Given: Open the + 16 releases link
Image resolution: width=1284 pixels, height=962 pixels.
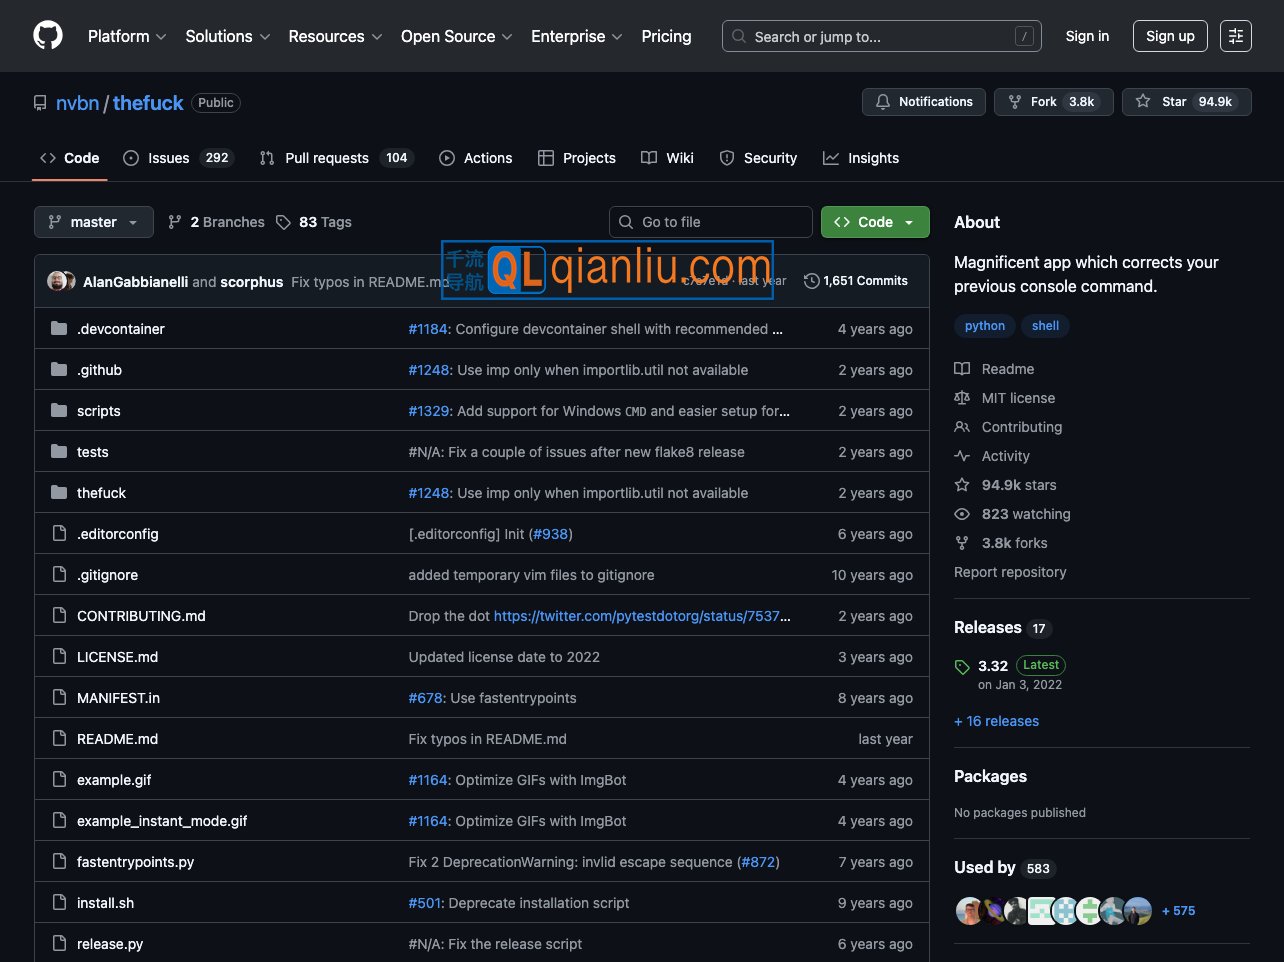Looking at the screenshot, I should [996, 721].
